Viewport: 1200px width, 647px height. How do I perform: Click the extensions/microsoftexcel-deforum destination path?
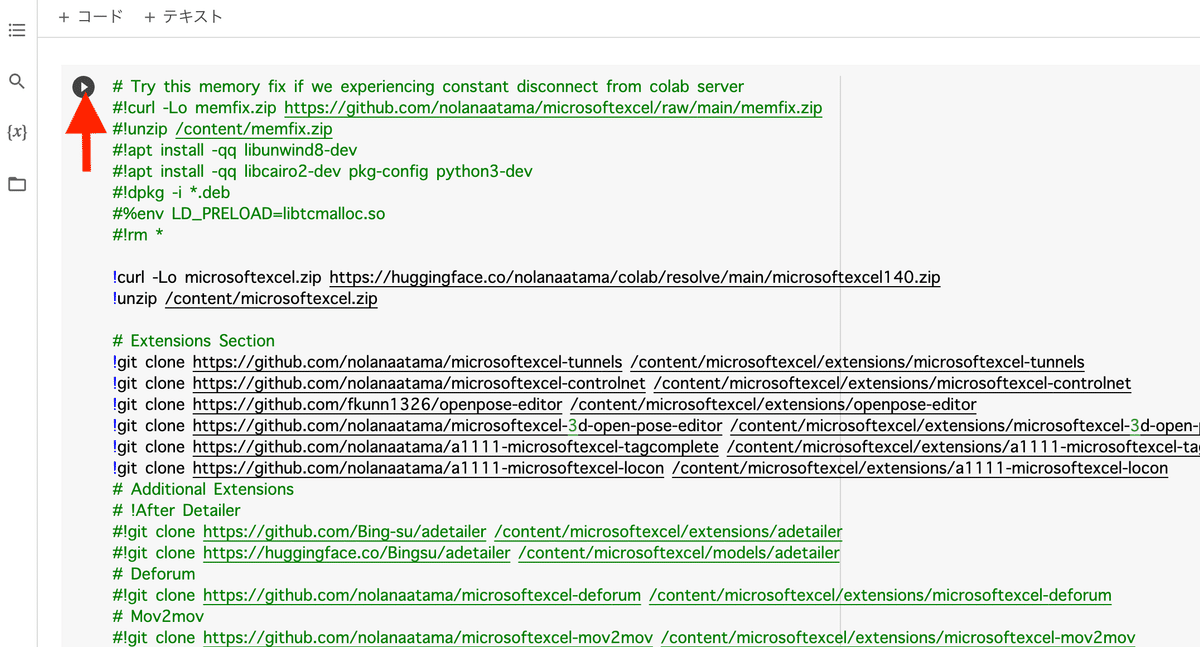[880, 595]
